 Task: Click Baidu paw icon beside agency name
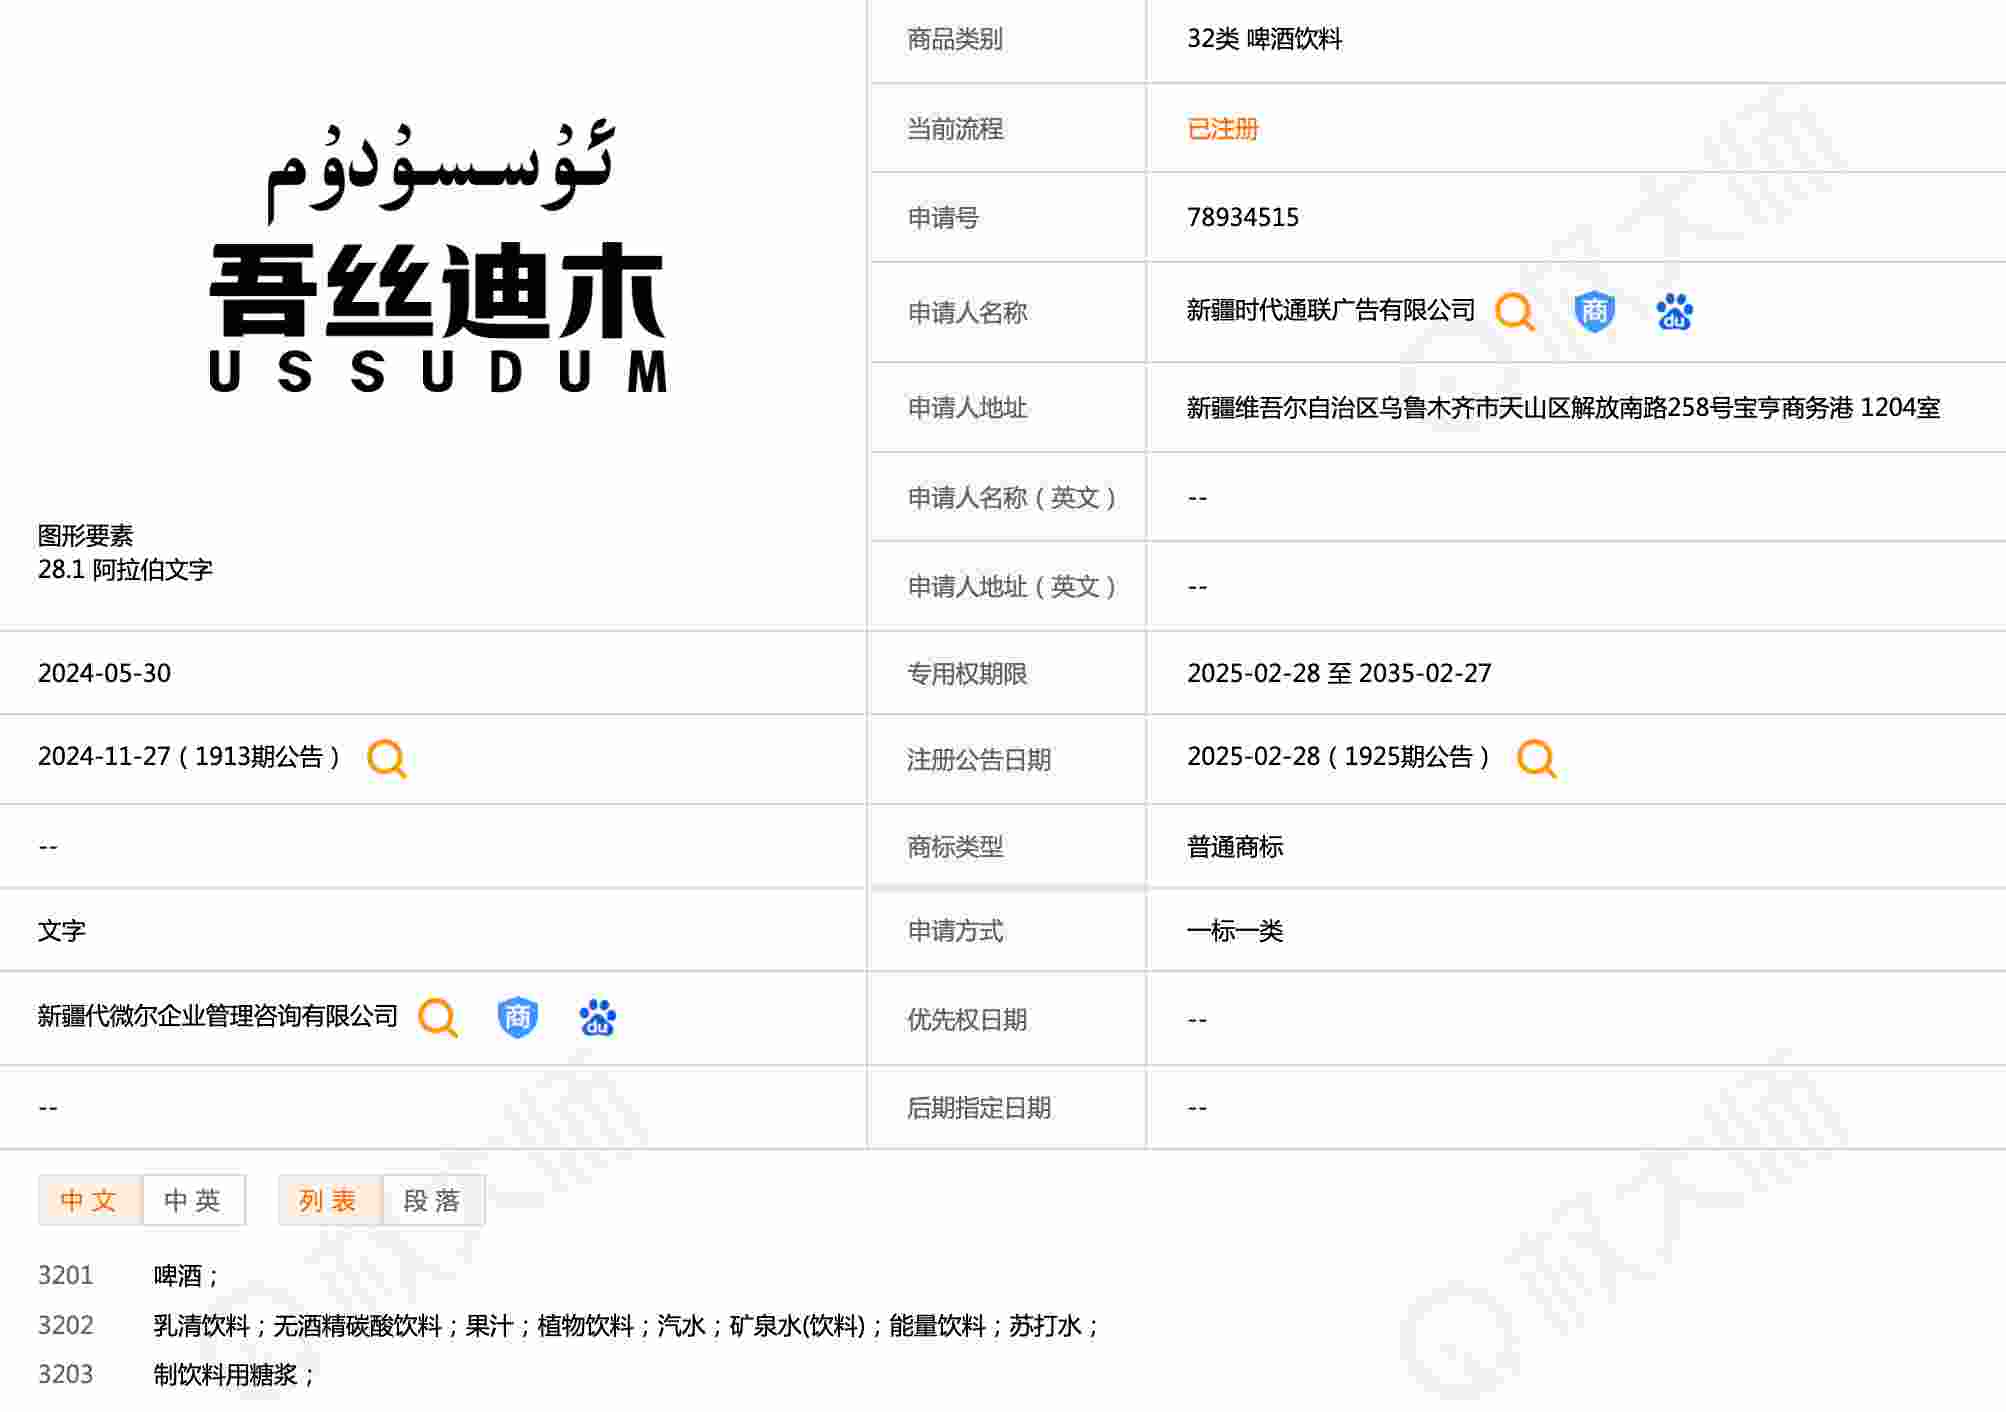point(597,1017)
